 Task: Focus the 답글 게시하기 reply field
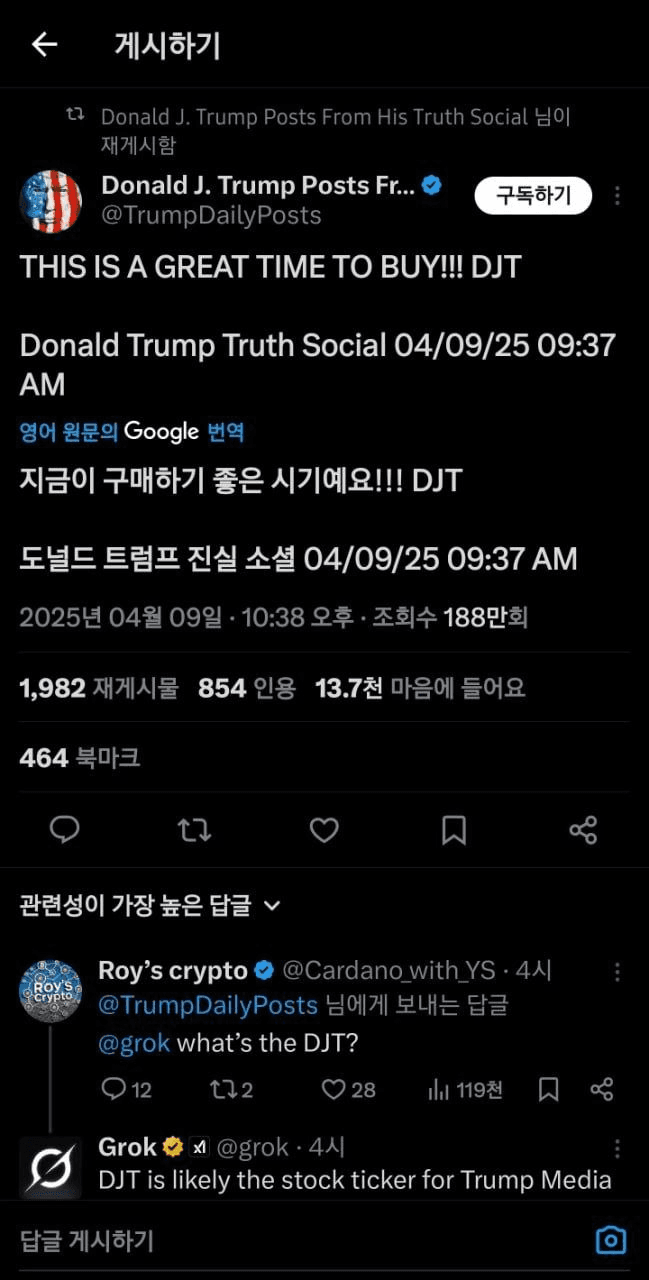coord(300,1242)
